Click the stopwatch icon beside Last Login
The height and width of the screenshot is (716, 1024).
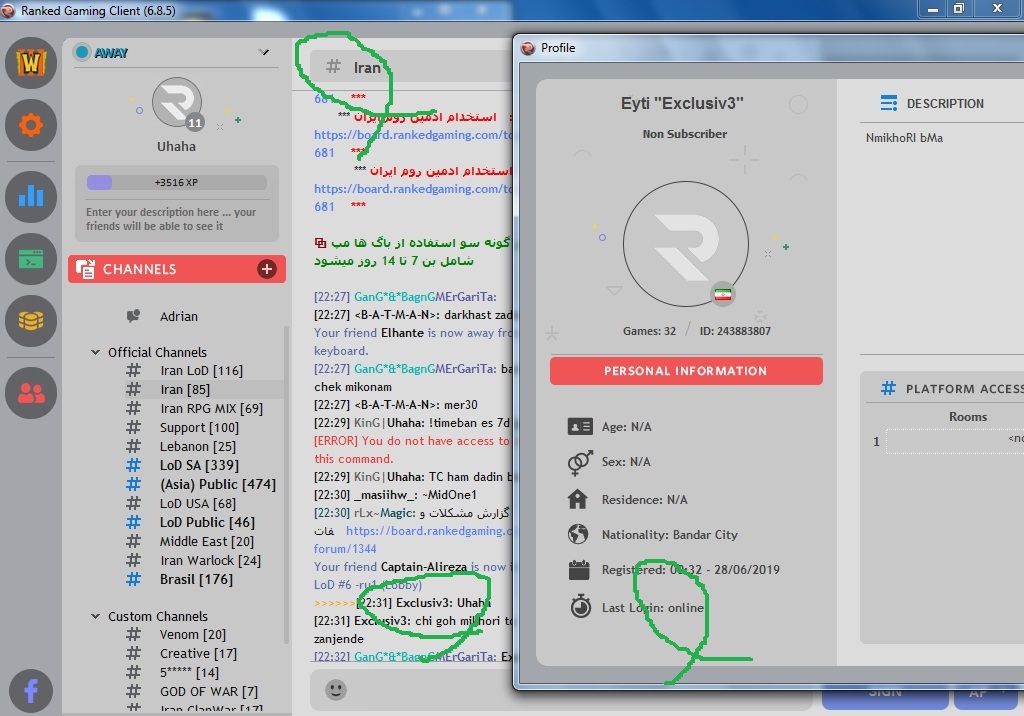pos(581,606)
